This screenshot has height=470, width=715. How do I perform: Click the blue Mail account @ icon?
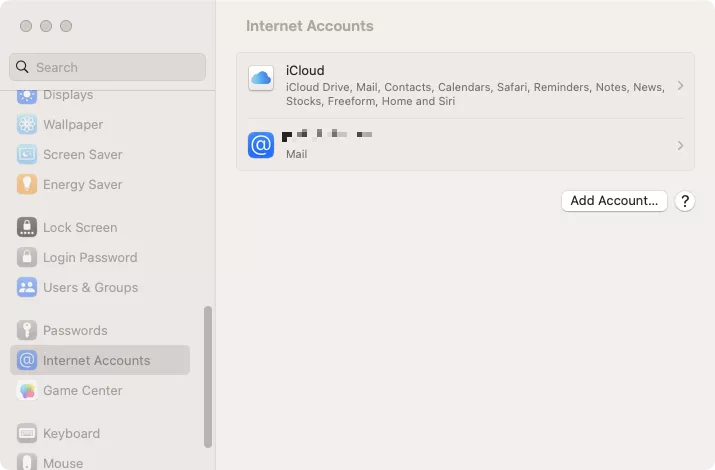click(261, 145)
